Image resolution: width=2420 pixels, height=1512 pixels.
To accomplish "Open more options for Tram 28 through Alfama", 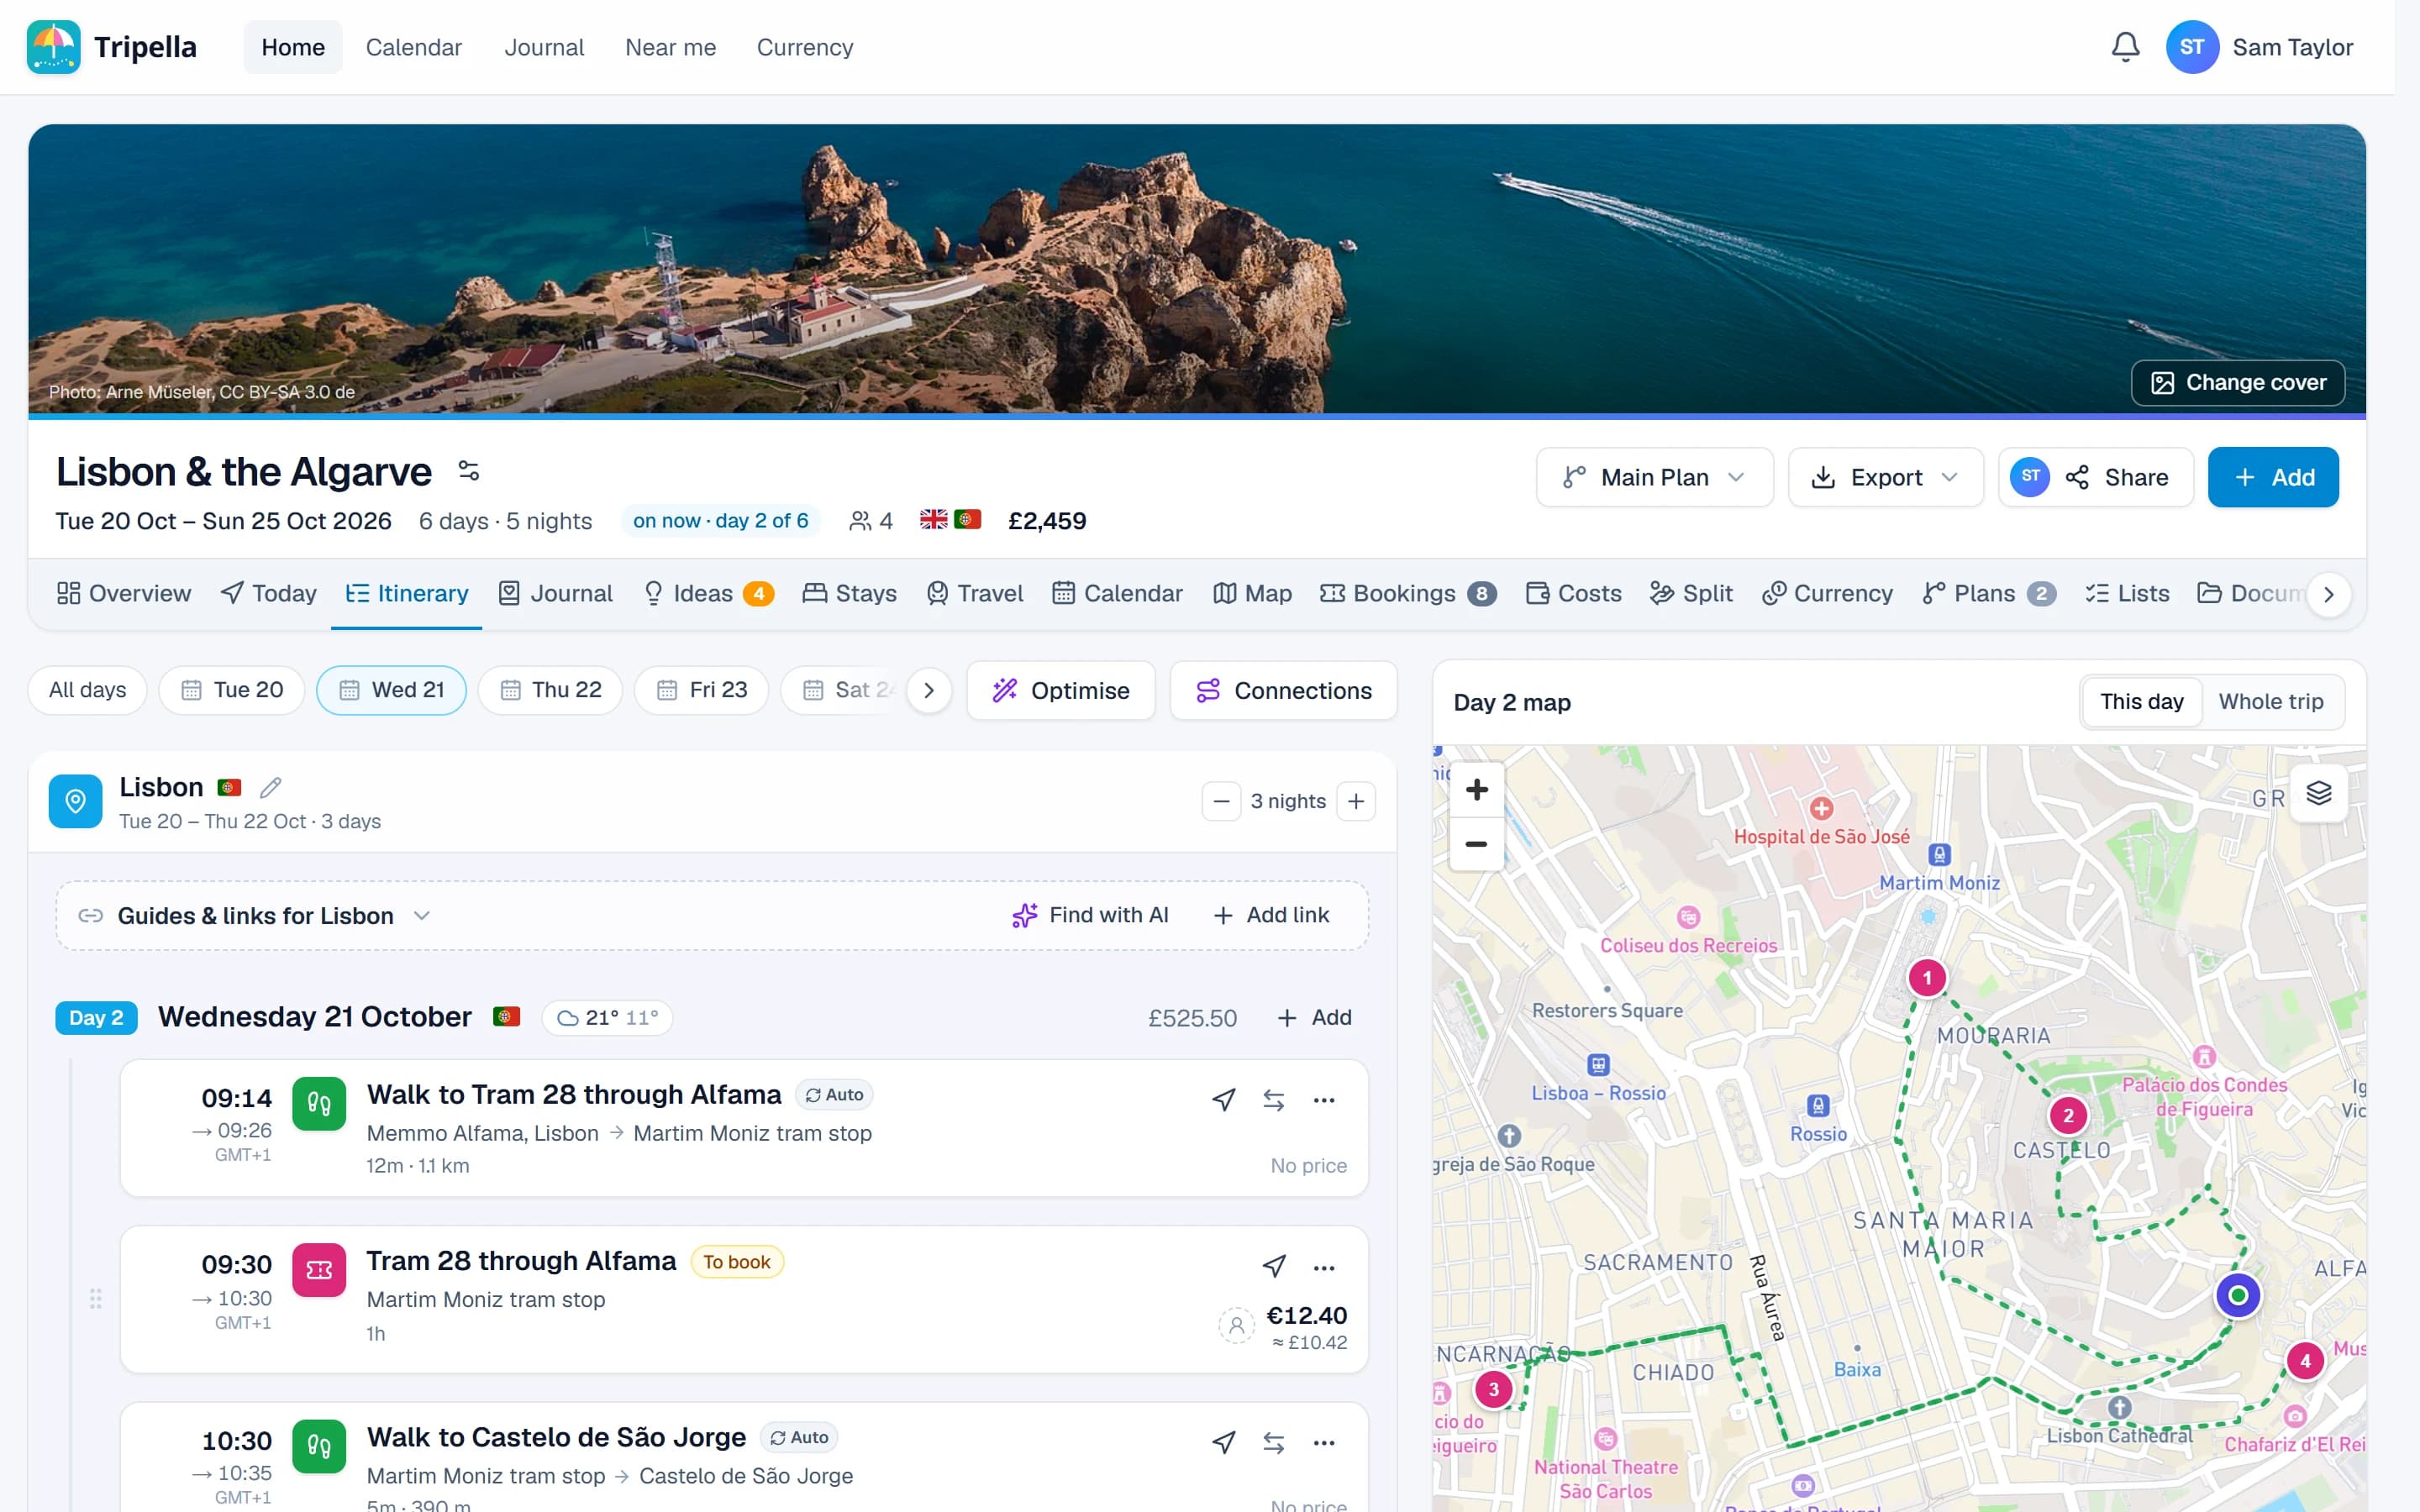I will 1324,1267.
